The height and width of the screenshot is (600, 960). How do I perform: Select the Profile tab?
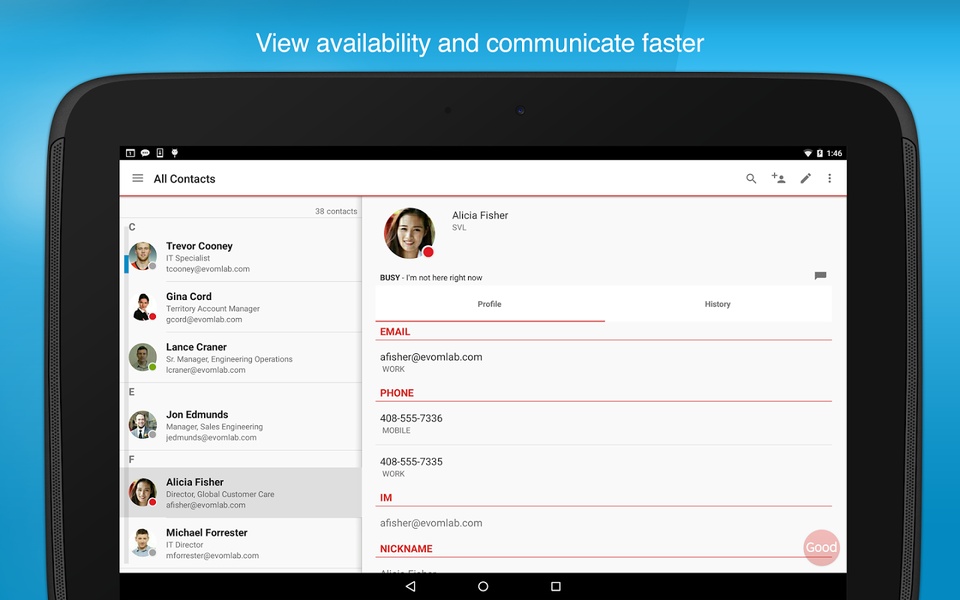tap(490, 304)
